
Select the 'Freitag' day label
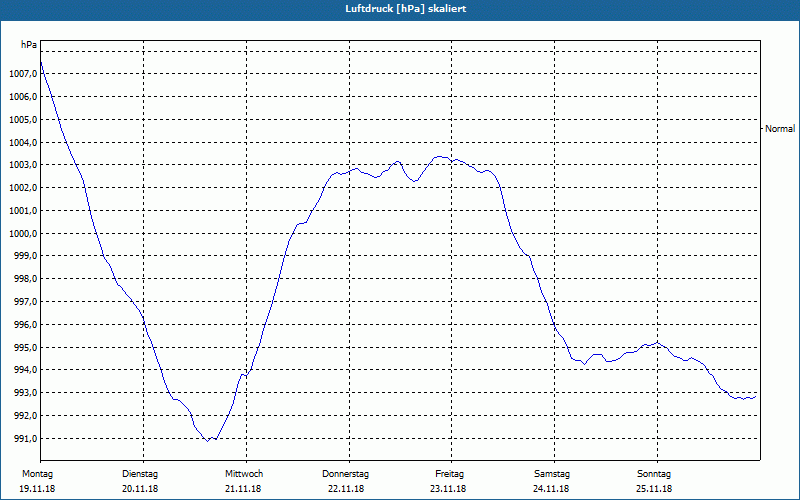(449, 474)
